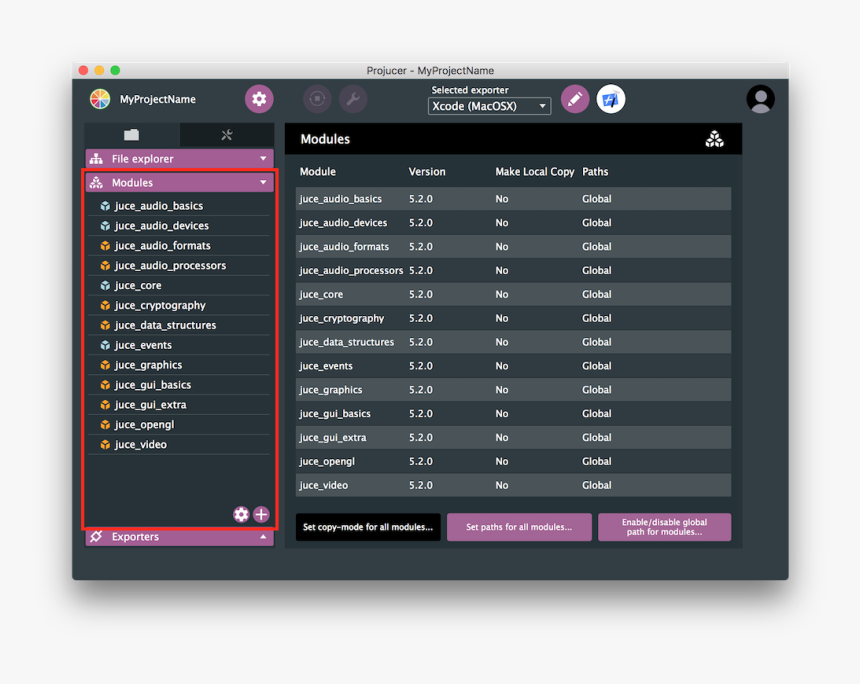Add a module with the plus icon

point(261,514)
